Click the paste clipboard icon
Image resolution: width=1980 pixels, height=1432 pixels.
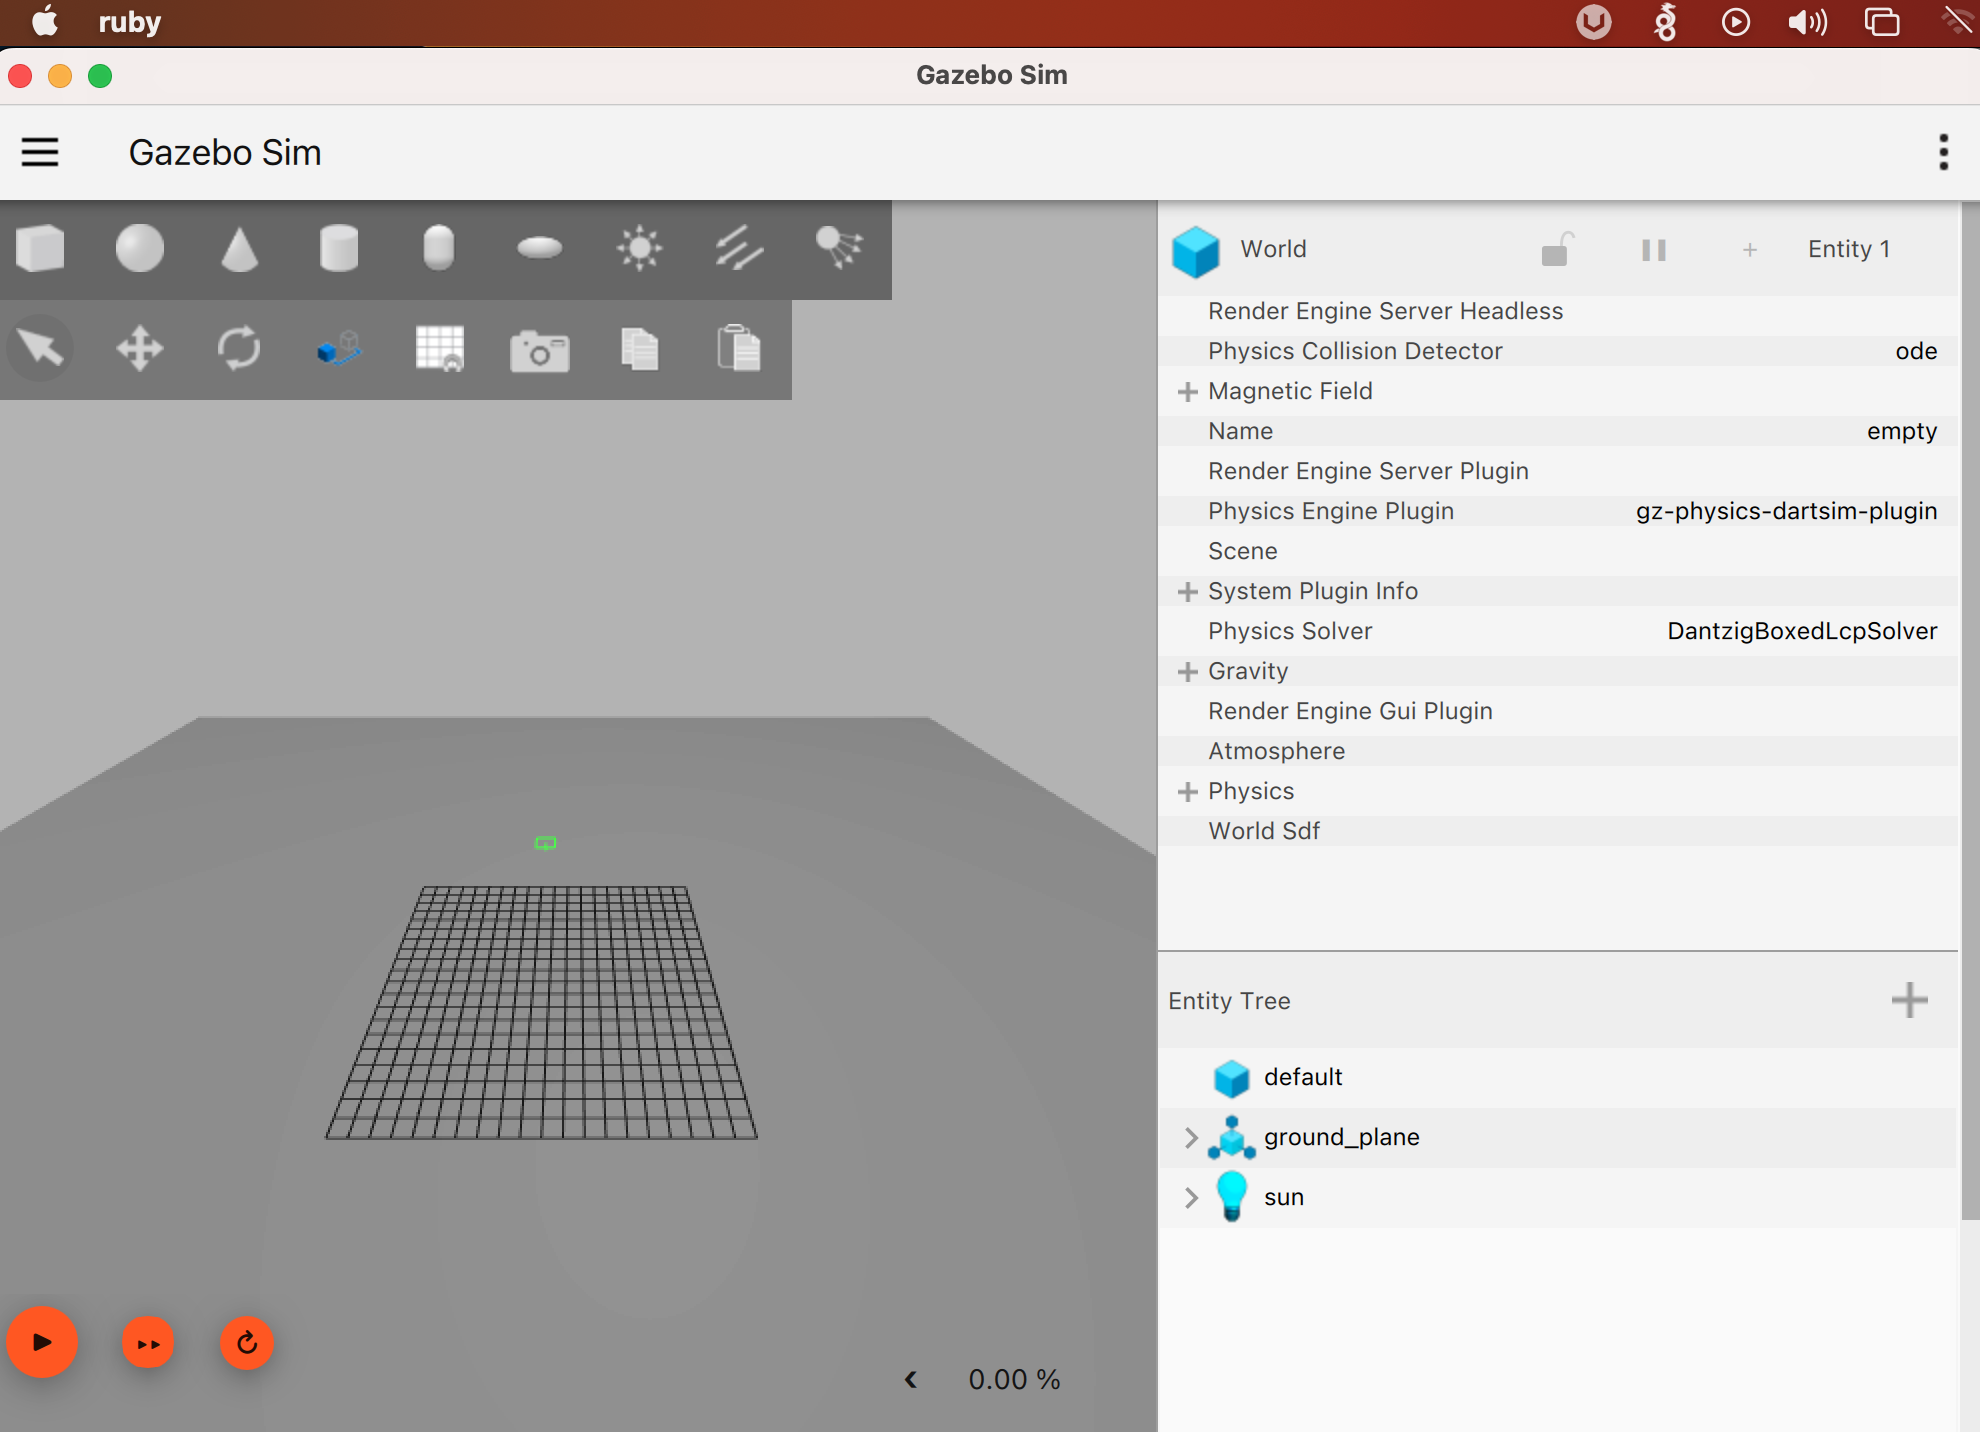[740, 349]
